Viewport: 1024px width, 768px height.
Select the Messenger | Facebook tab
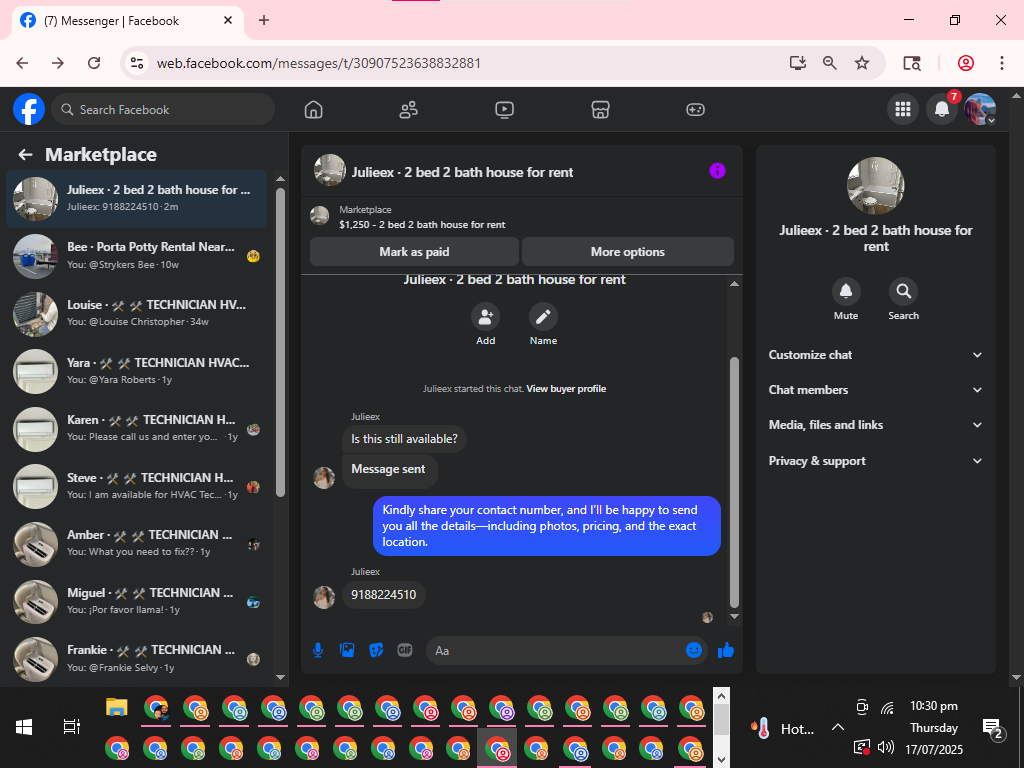[127, 21]
